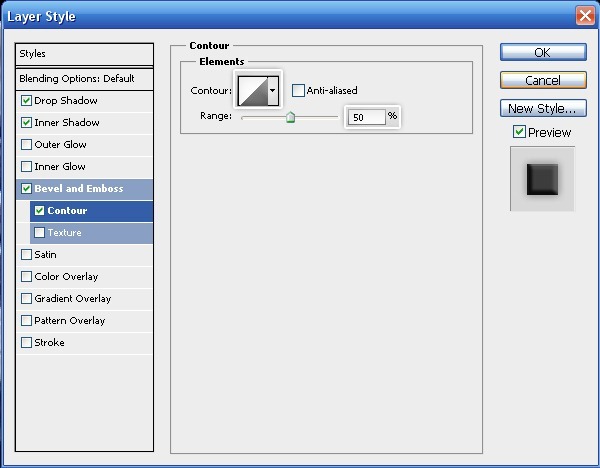Select the Styles list heading
Screen dimensions: 600x468
pyautogui.click(x=85, y=54)
